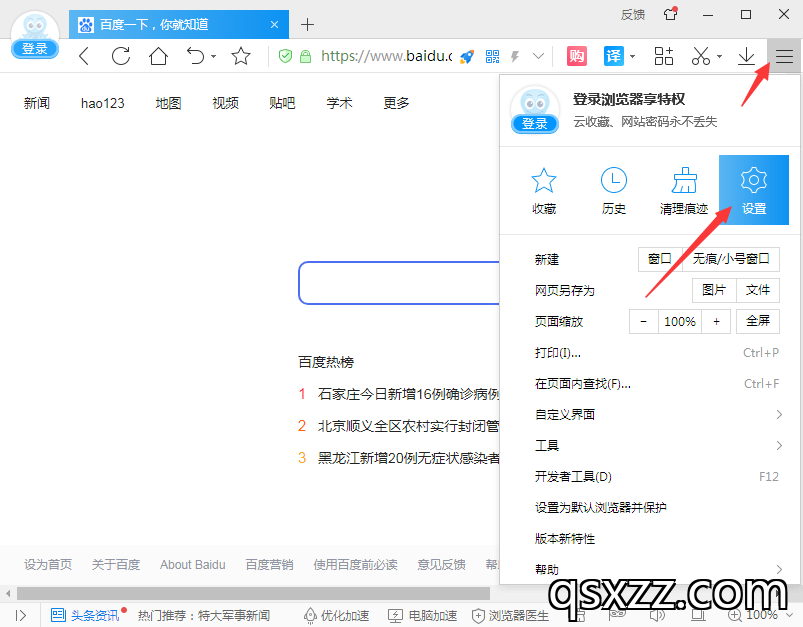Expand 帮助 submenu
Viewport: 803px width, 627px height.
[x=657, y=570]
